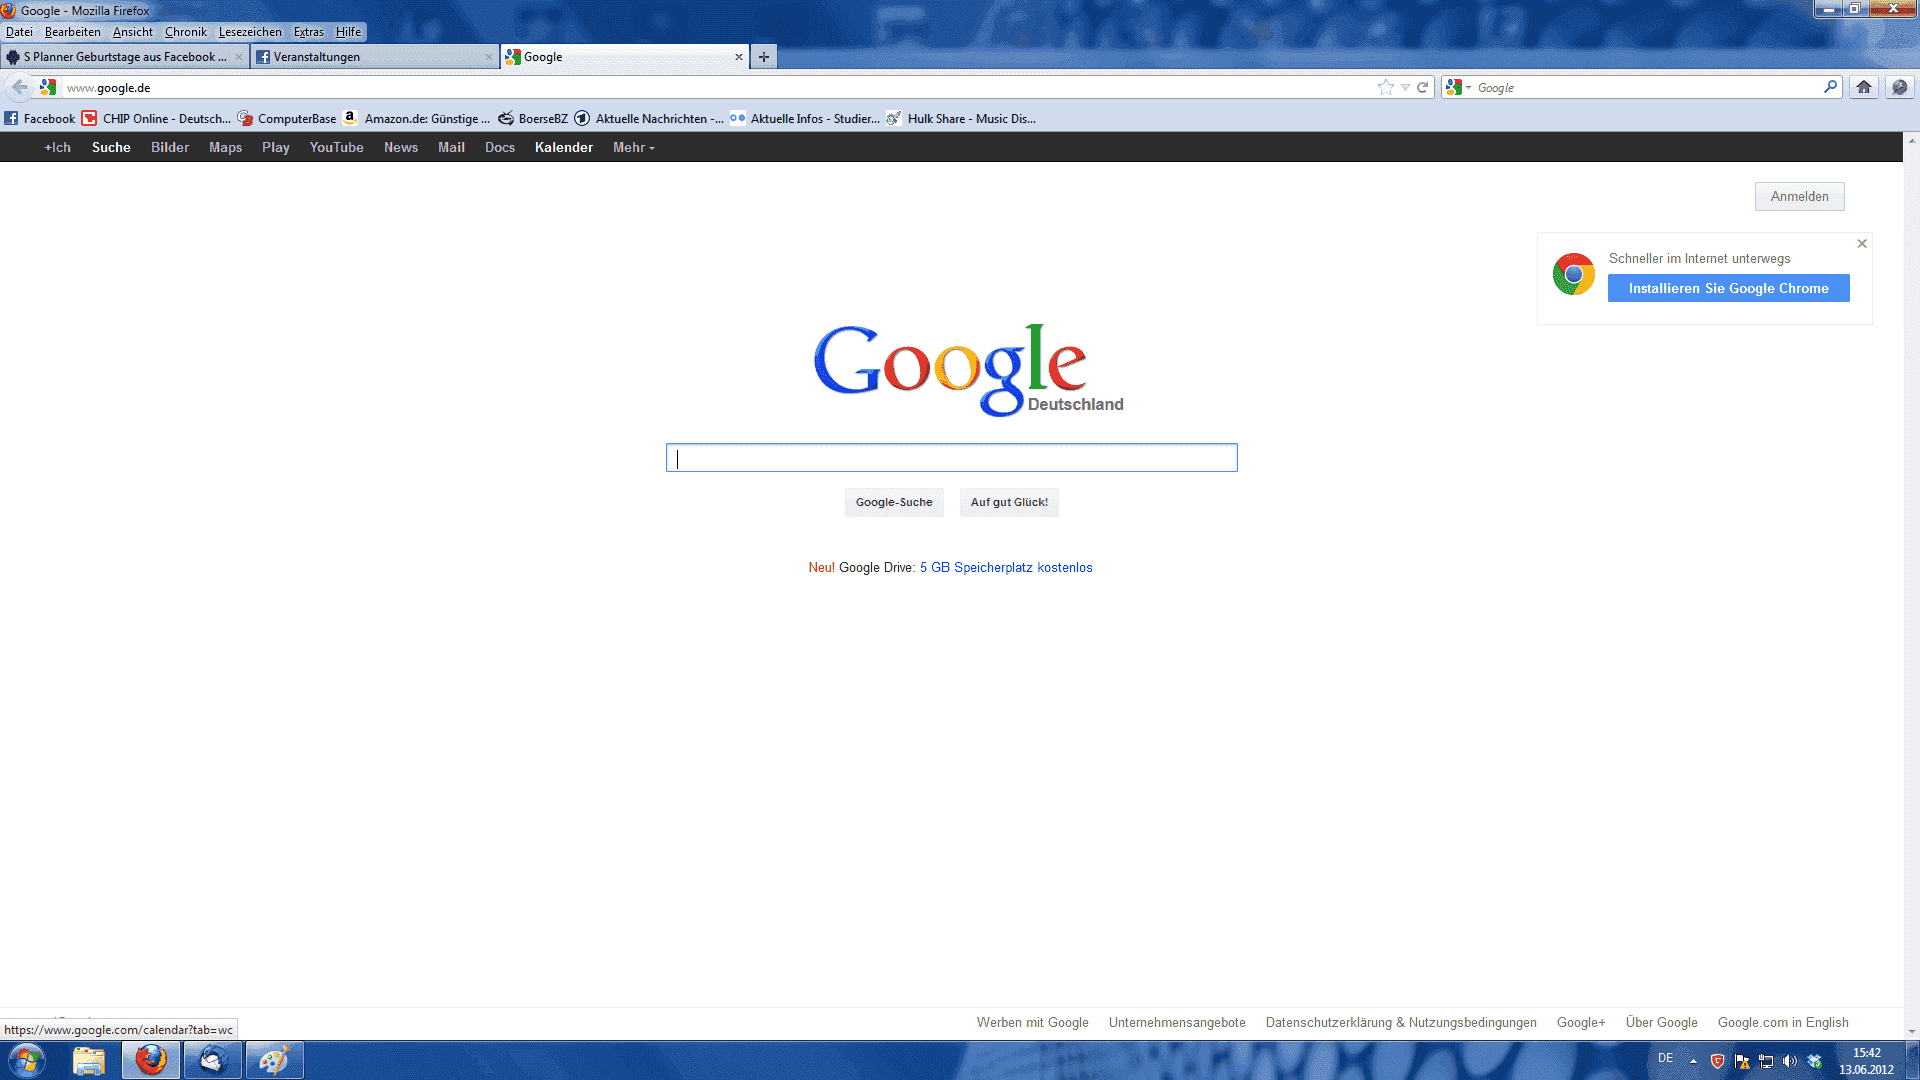Click Installieren Sie Google Chrome button
Viewport: 1920px width, 1080px height.
[1728, 288]
